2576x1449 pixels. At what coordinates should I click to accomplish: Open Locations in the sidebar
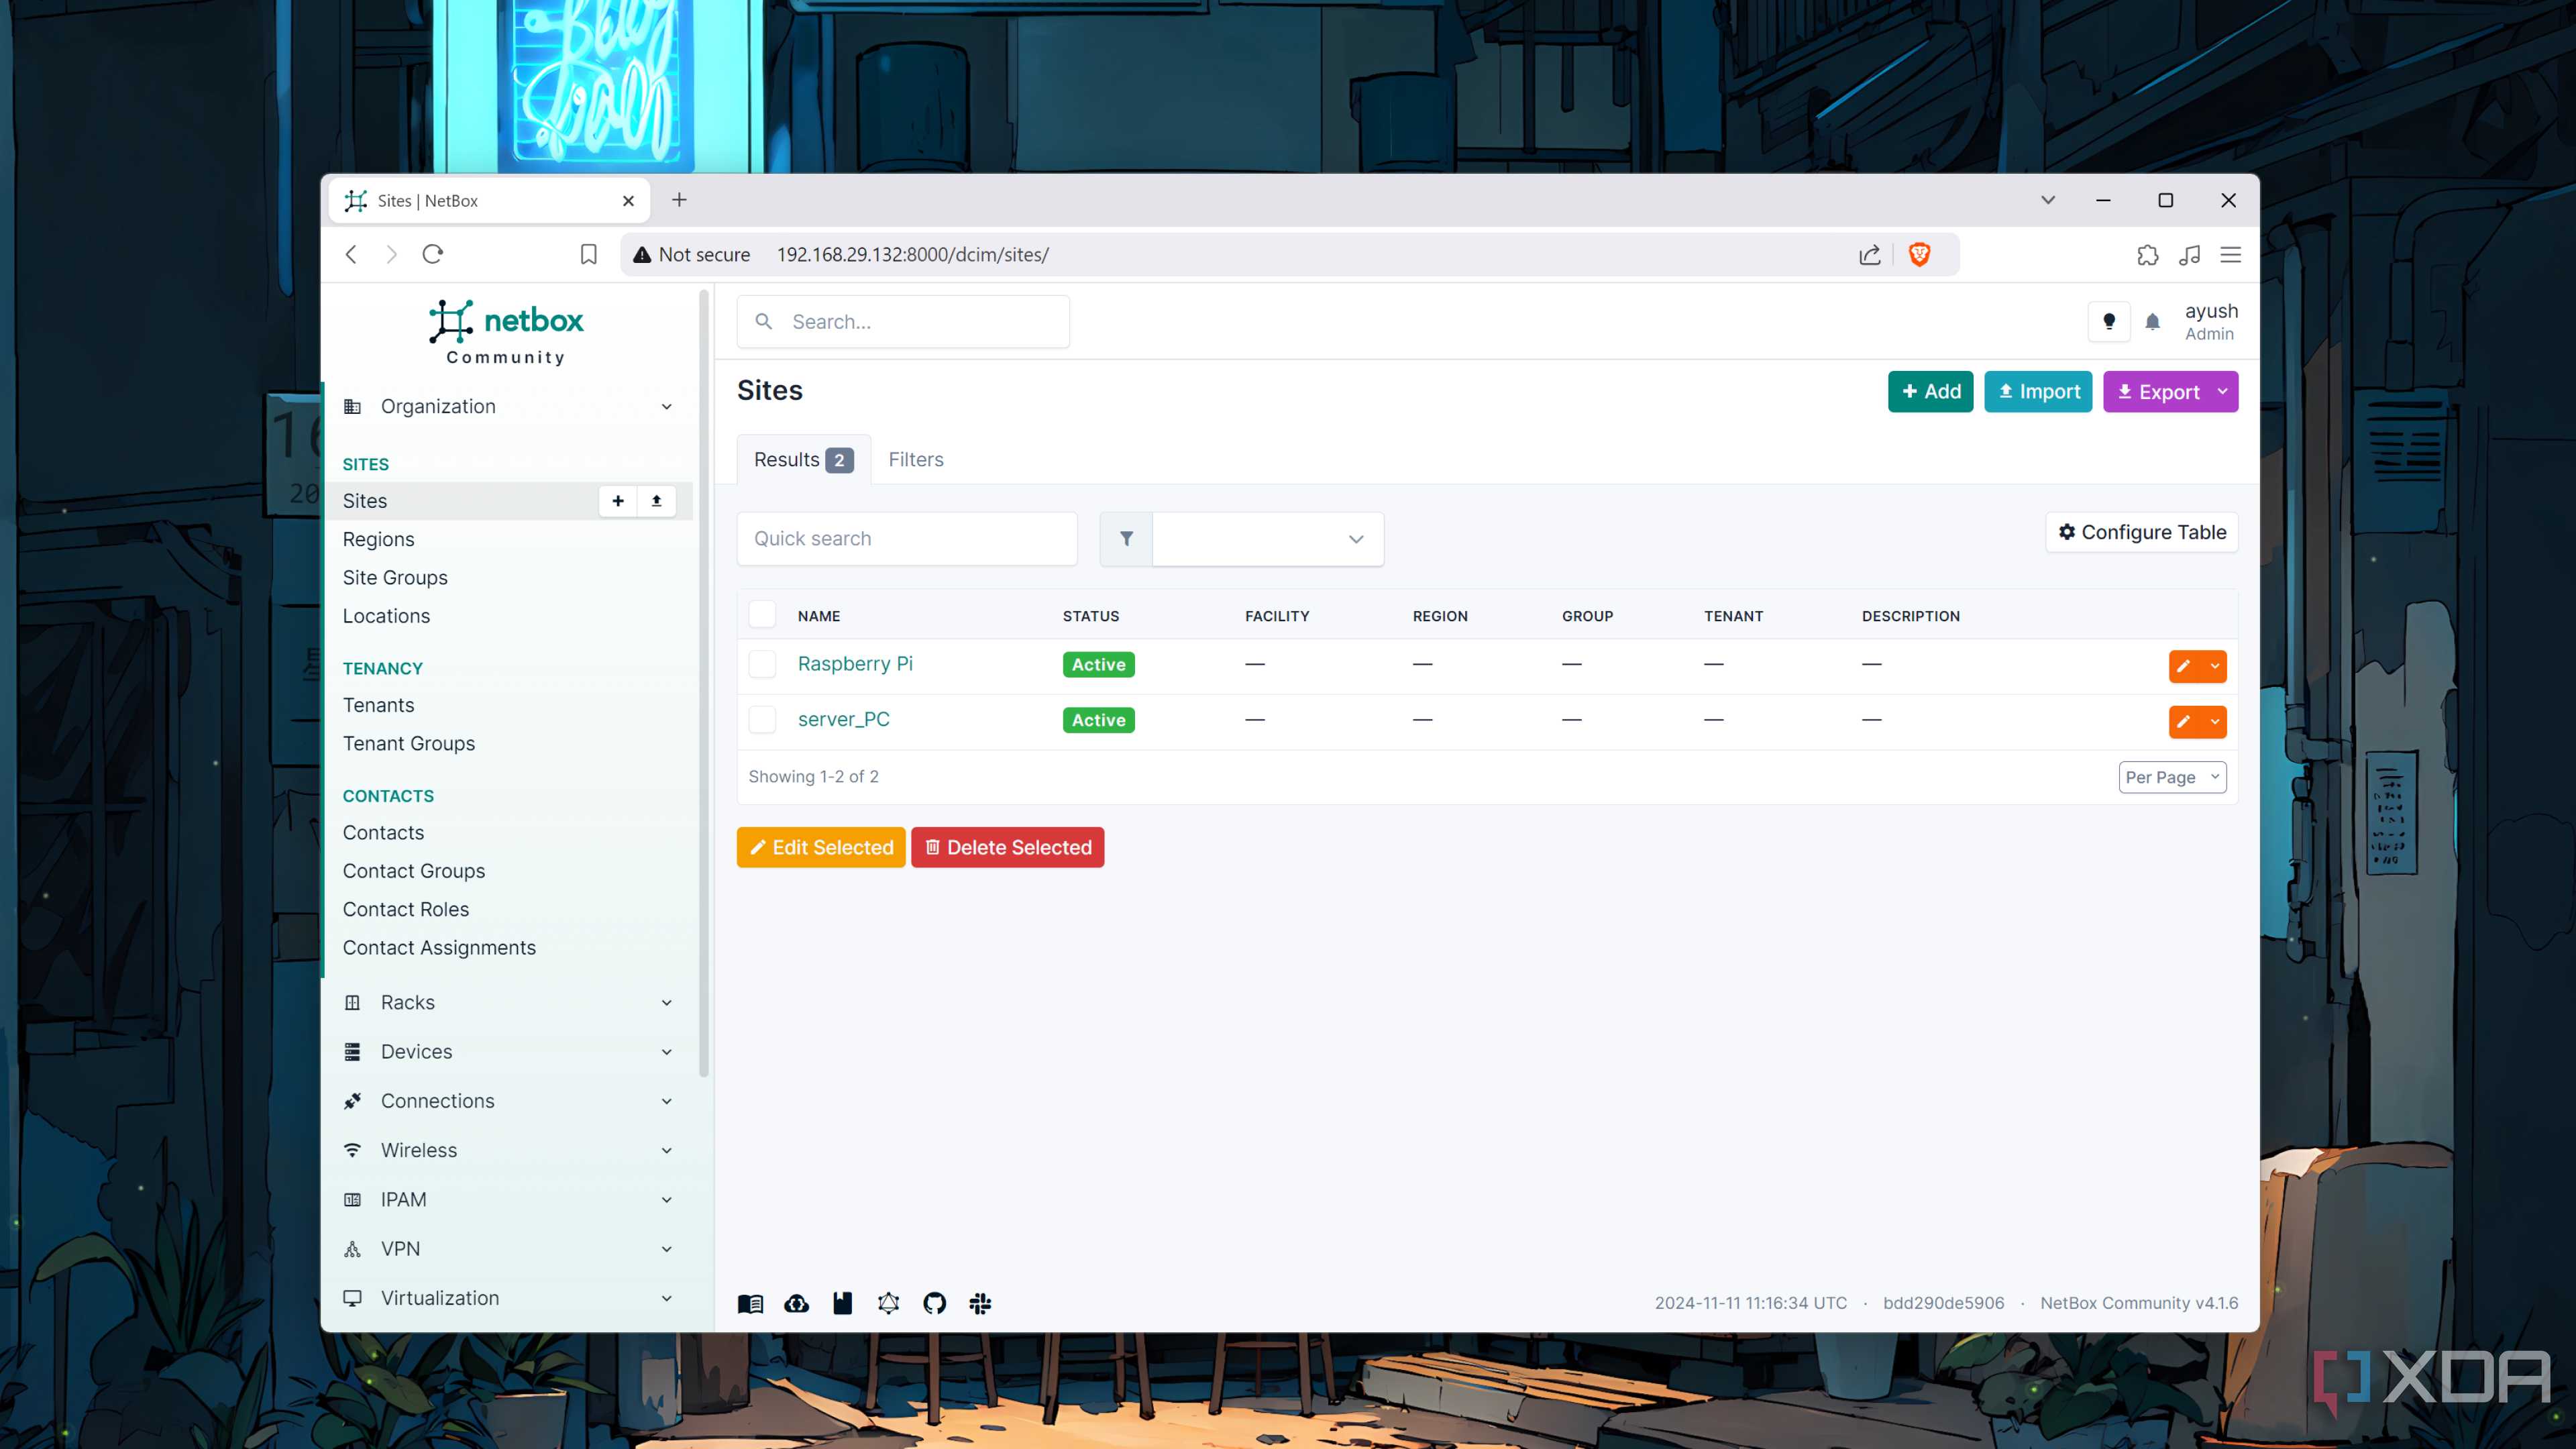[x=386, y=616]
